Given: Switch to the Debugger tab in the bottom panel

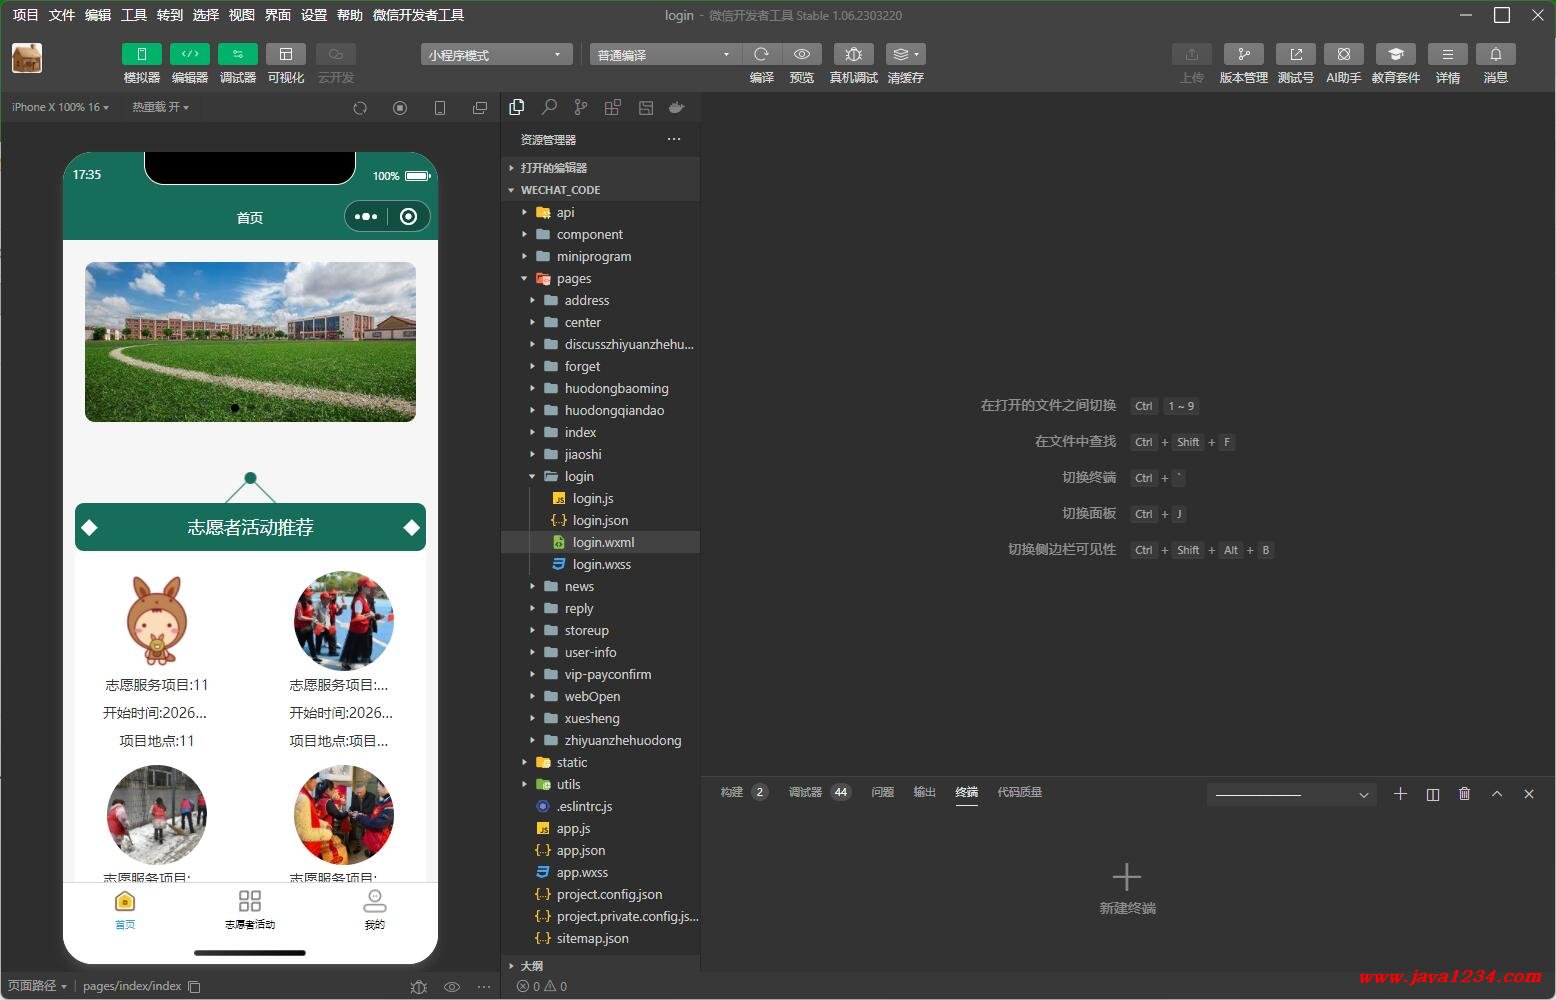Looking at the screenshot, I should click(x=805, y=792).
